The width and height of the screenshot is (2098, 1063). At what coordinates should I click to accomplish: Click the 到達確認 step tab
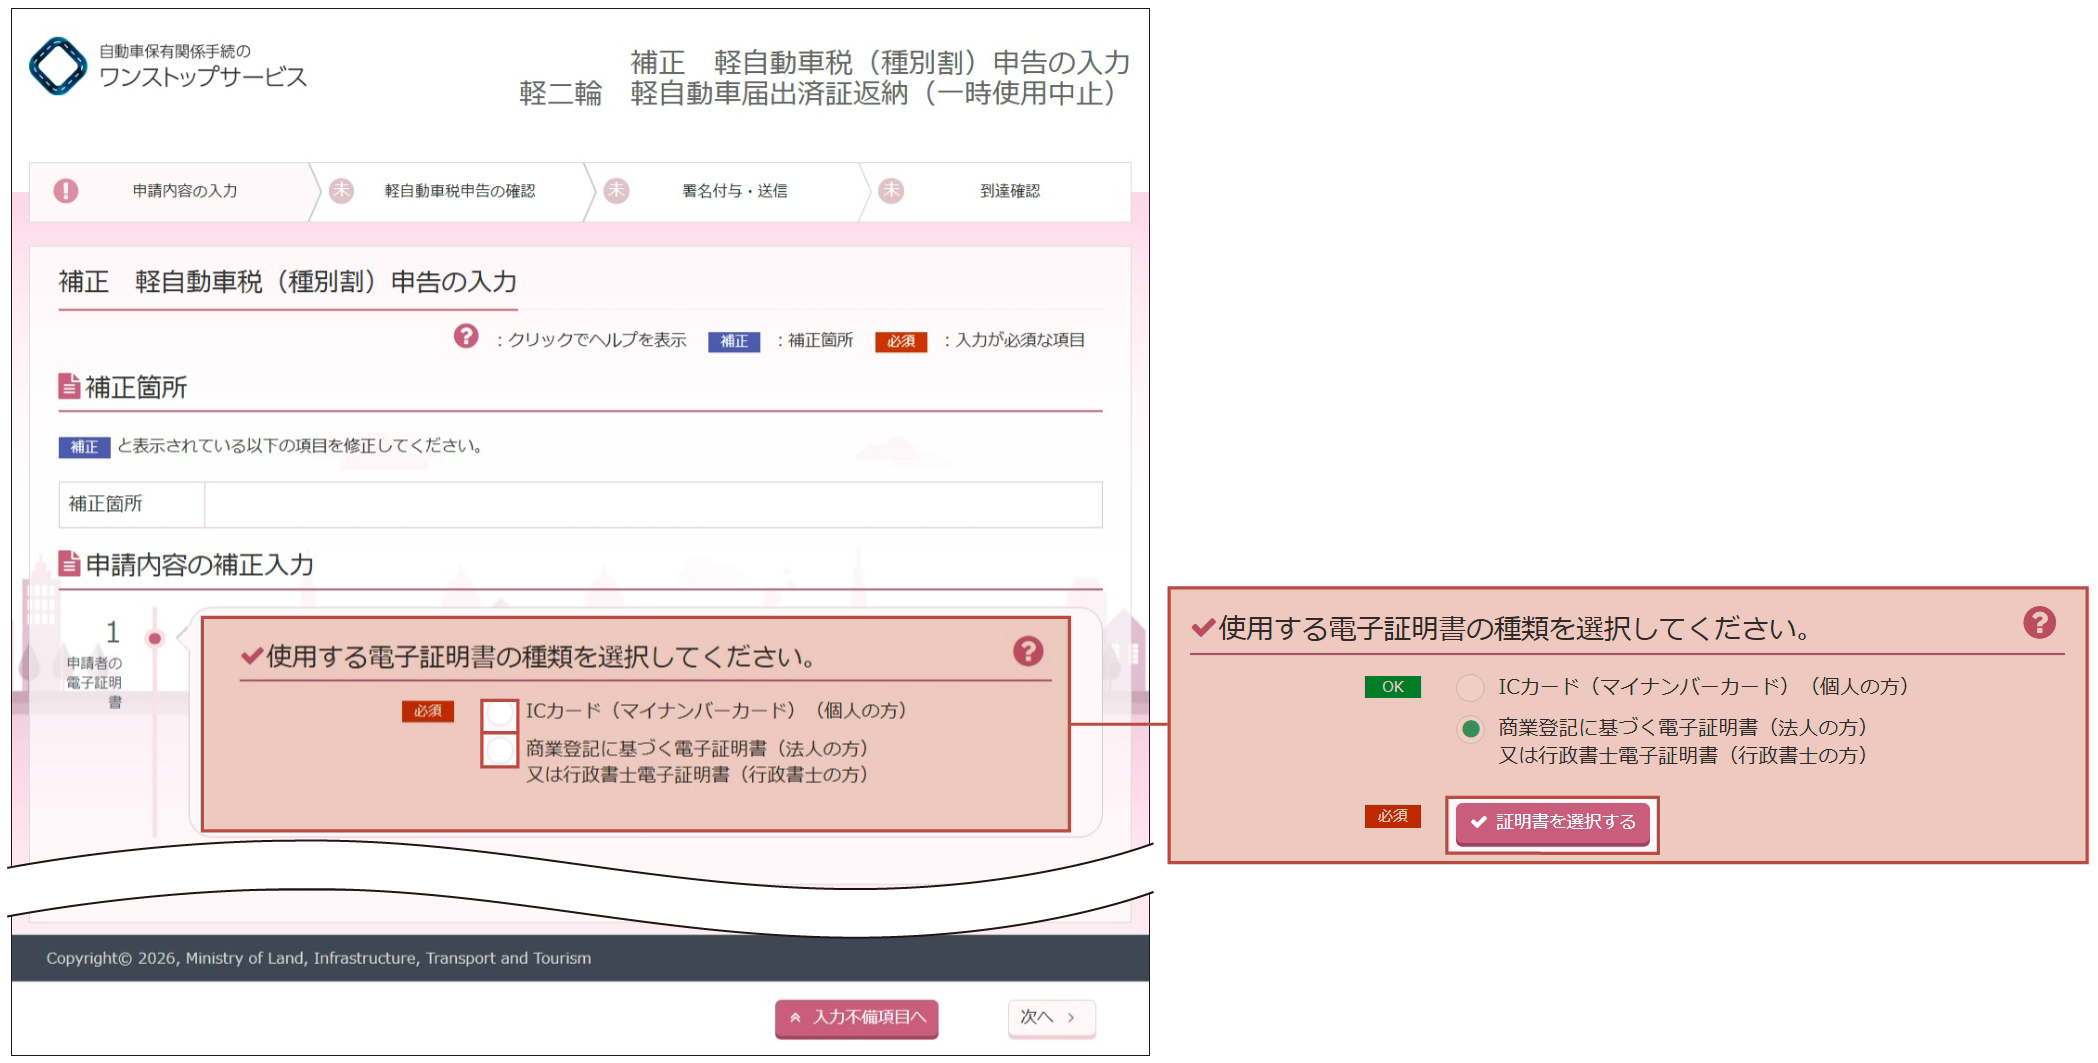click(x=1009, y=191)
